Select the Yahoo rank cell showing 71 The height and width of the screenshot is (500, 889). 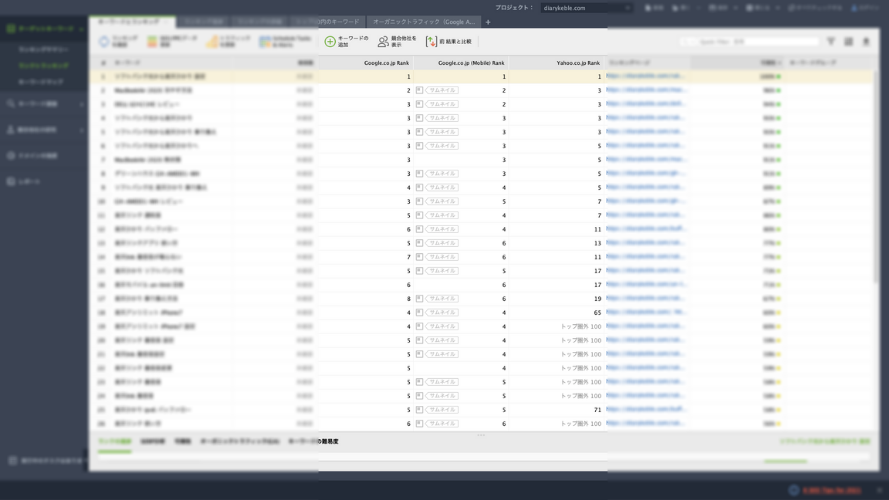click(x=557, y=409)
